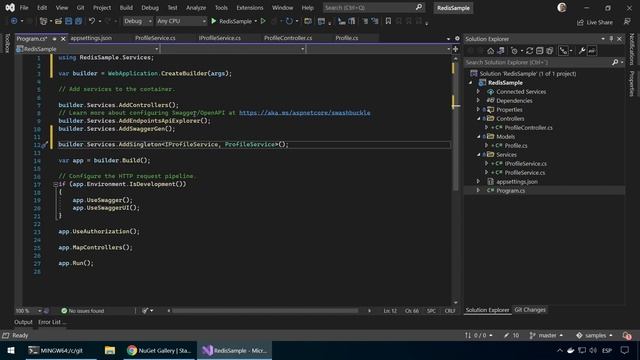640x360 pixels.
Task: Click Show All Files icon
Action: tap(549, 51)
